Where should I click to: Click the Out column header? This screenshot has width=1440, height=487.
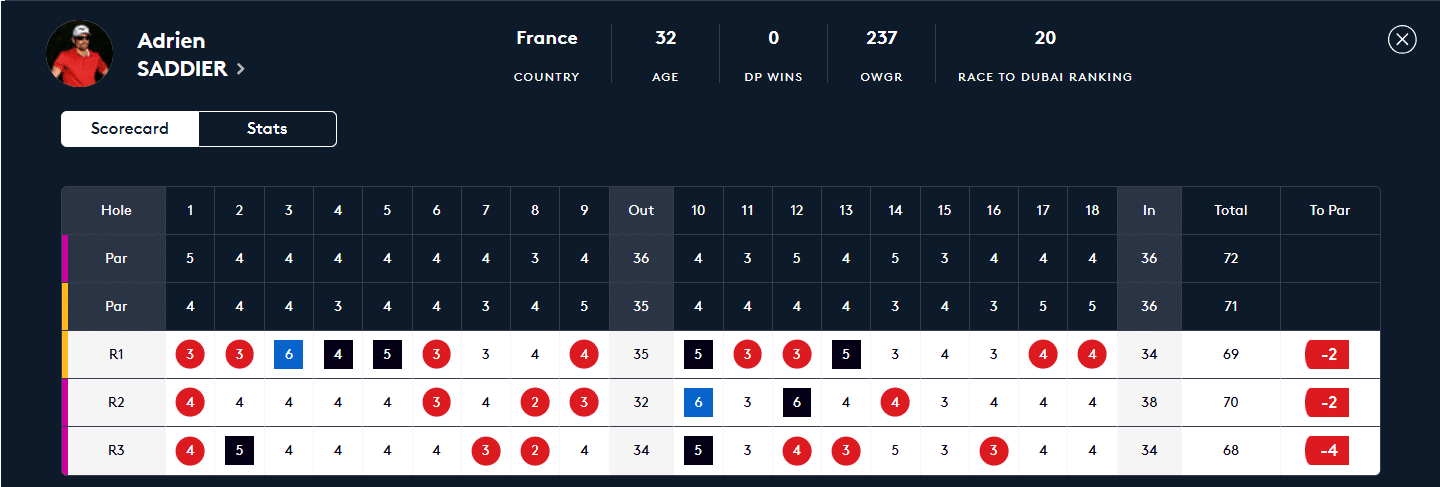641,210
